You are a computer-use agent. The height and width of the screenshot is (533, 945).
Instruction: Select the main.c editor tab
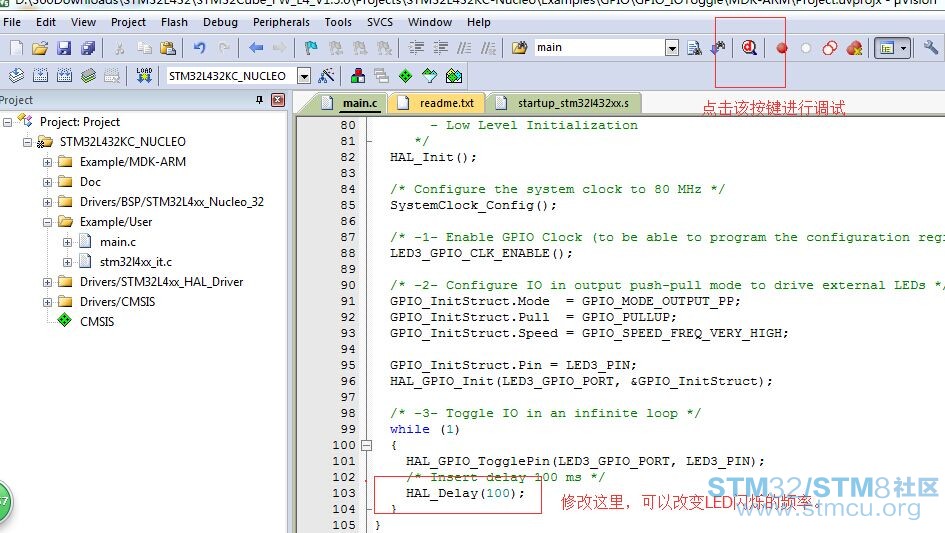(351, 103)
